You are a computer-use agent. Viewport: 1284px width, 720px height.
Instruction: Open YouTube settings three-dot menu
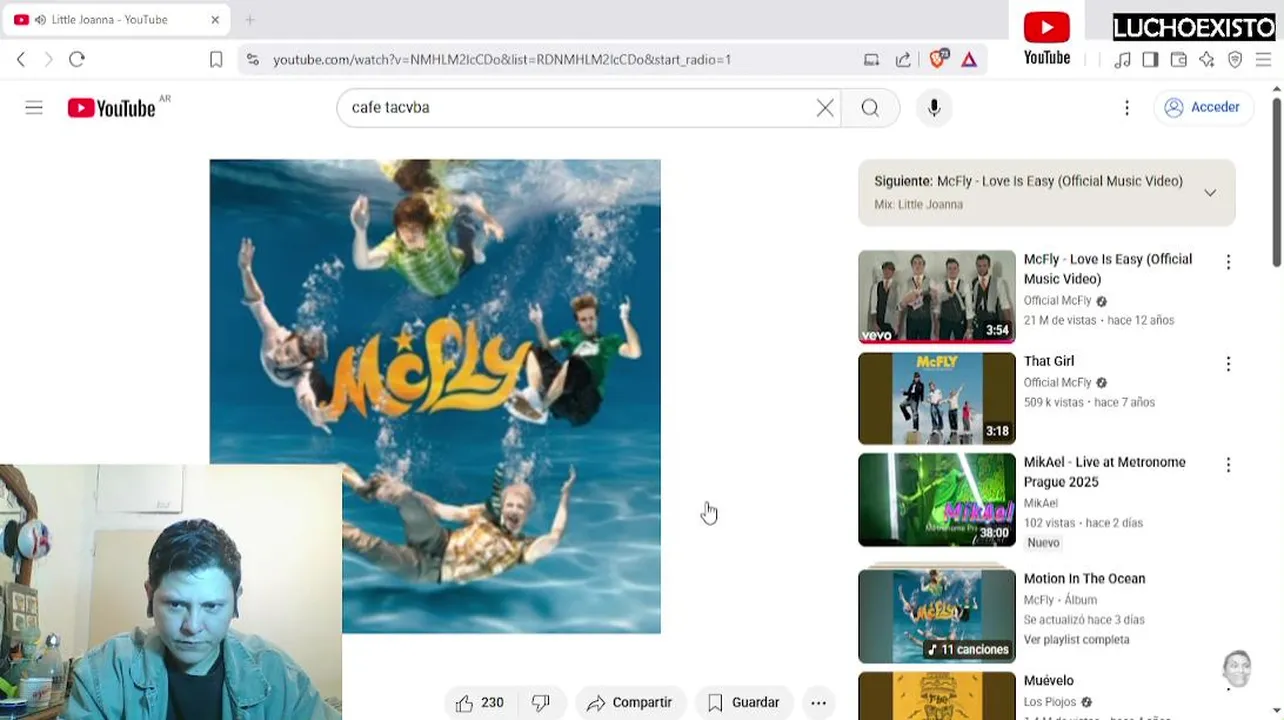coord(1127,108)
